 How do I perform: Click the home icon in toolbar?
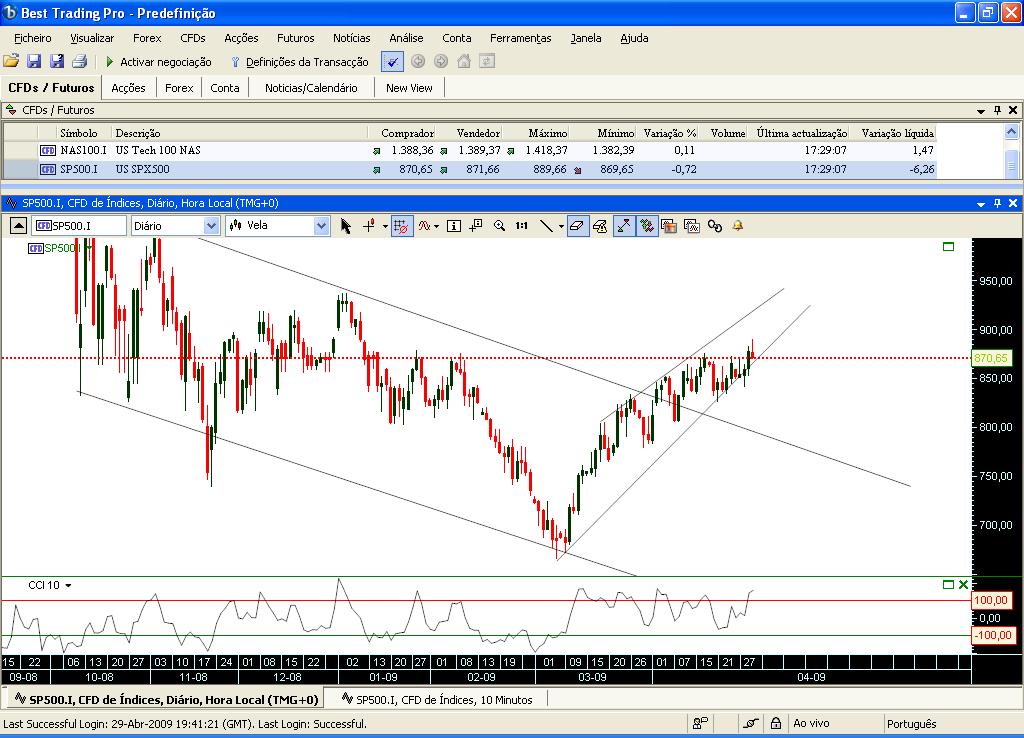click(x=464, y=61)
